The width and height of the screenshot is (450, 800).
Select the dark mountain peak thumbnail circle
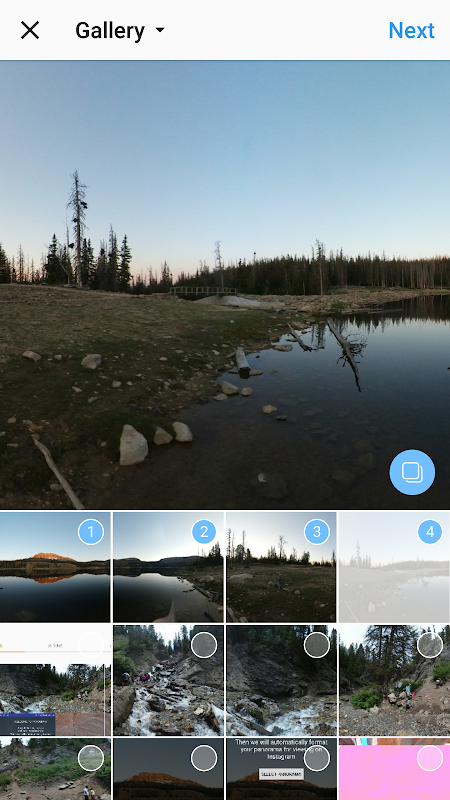(x=204, y=759)
